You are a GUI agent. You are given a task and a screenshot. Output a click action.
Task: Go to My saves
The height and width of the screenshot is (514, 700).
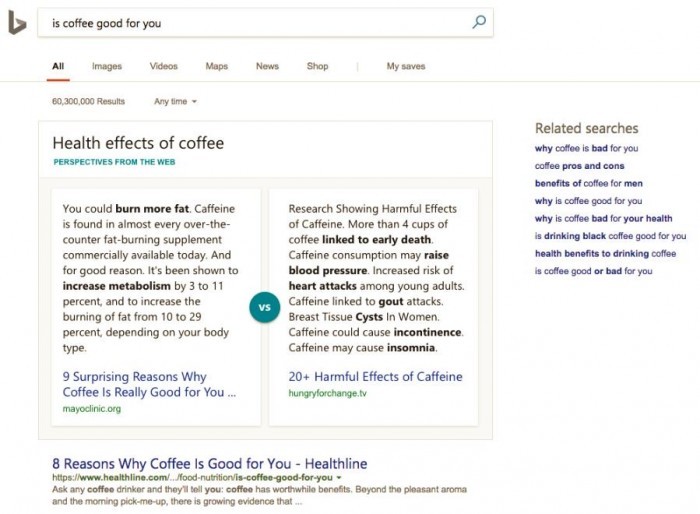pyautogui.click(x=405, y=66)
